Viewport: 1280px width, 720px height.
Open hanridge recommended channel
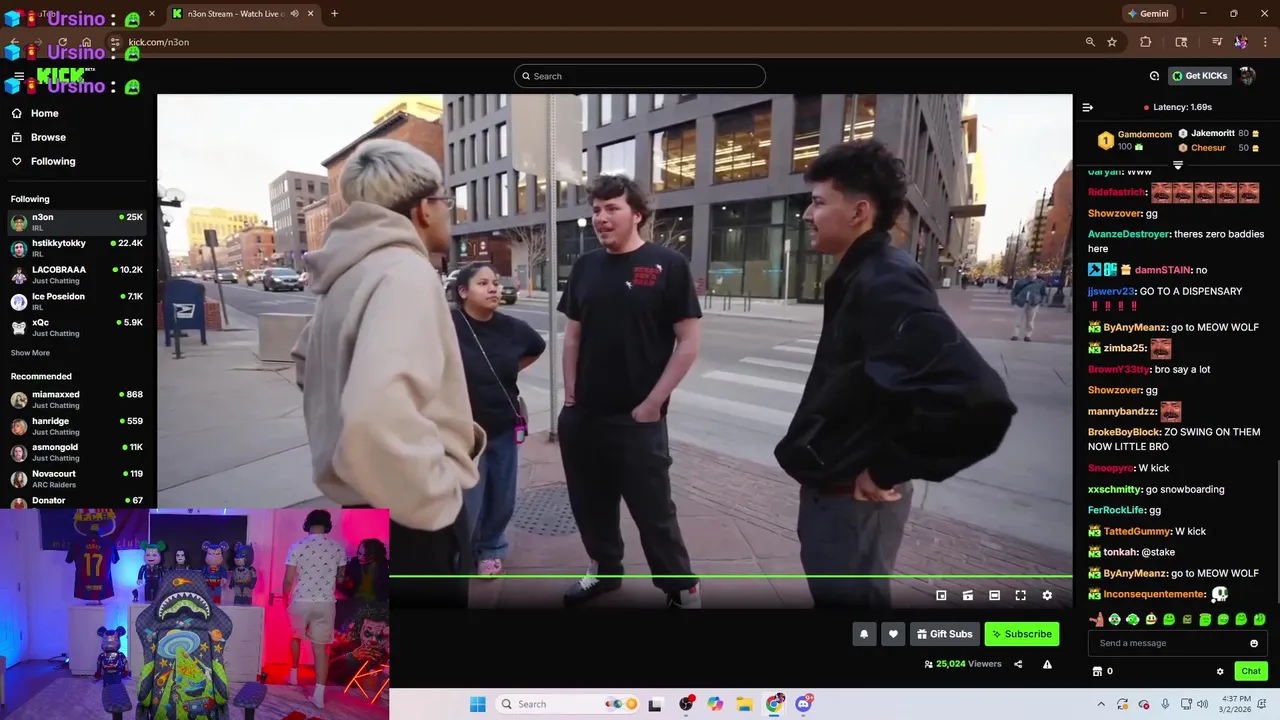tap(76, 426)
